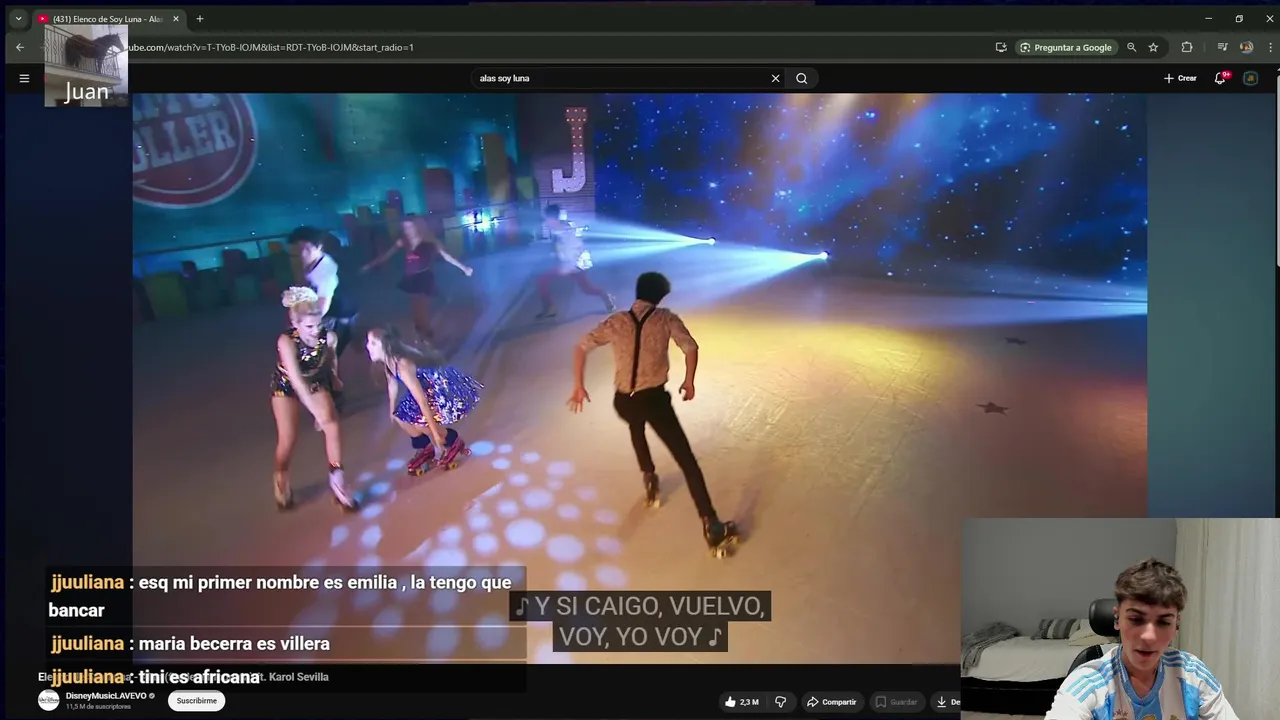This screenshot has height=720, width=1280.
Task: Open the DisneyMusicLAVEVO channel link
Action: (106, 696)
